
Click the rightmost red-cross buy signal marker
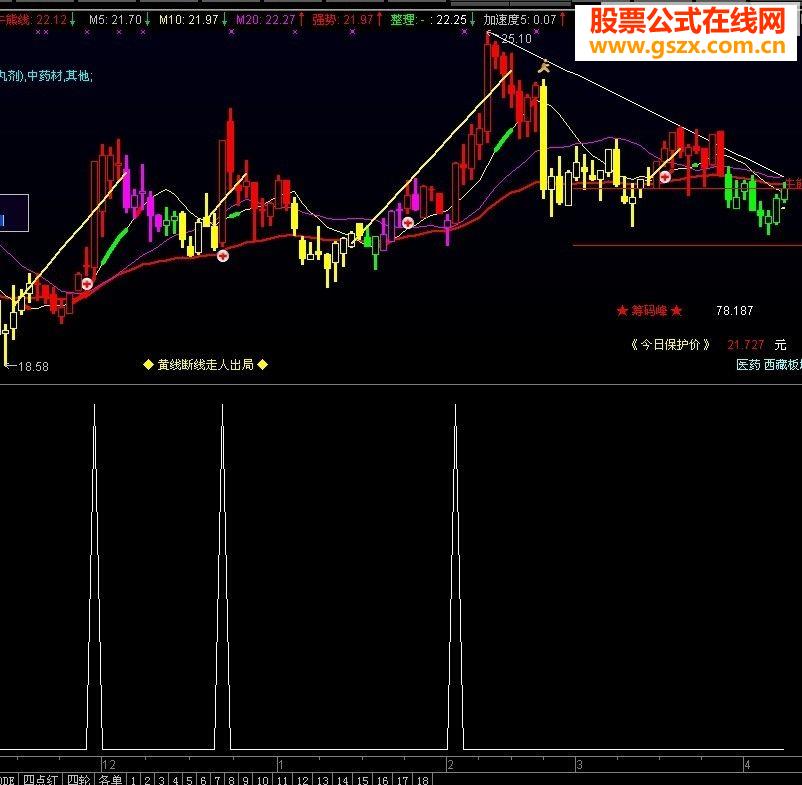click(665, 177)
